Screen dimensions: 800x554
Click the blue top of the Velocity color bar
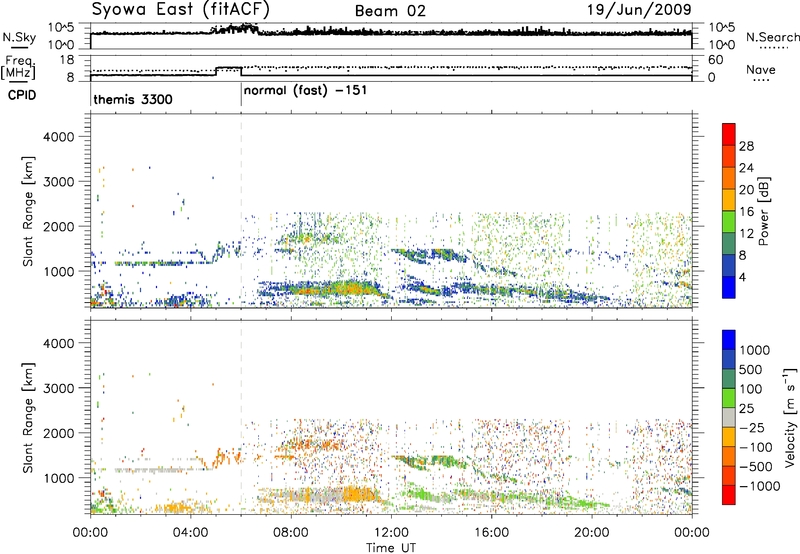[x=729, y=340]
